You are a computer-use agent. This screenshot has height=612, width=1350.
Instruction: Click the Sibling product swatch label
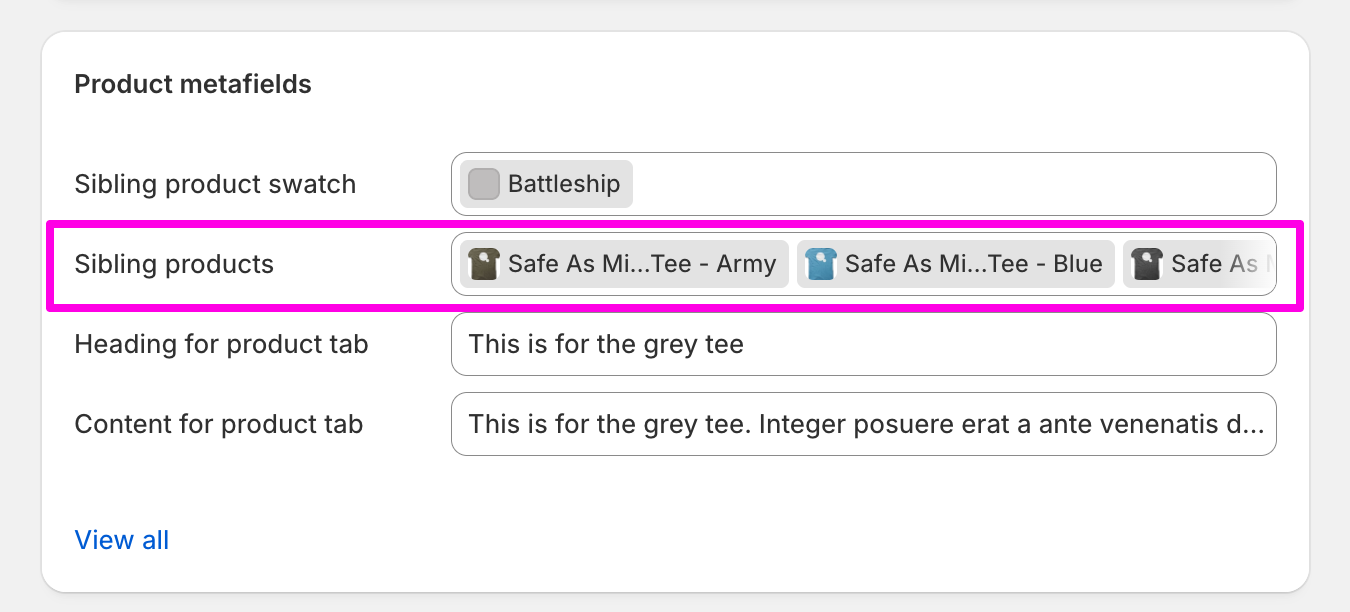click(215, 185)
